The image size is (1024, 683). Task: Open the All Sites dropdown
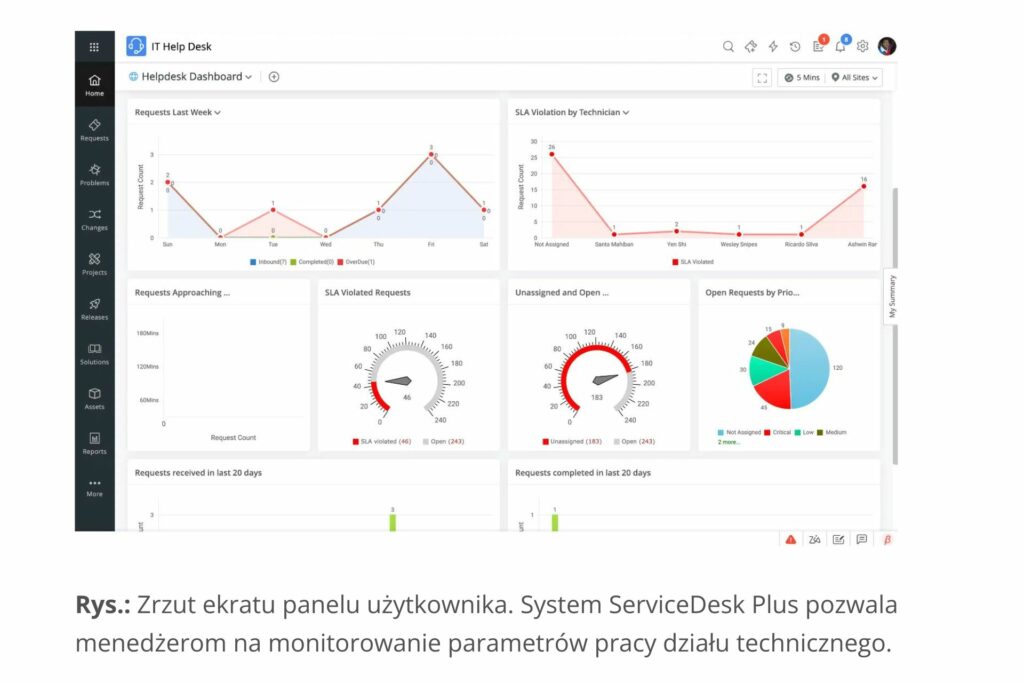(x=855, y=77)
